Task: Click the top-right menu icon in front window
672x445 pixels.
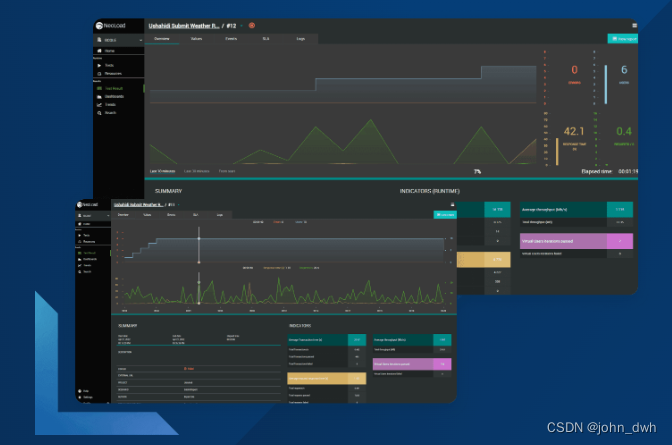Action: point(452,204)
